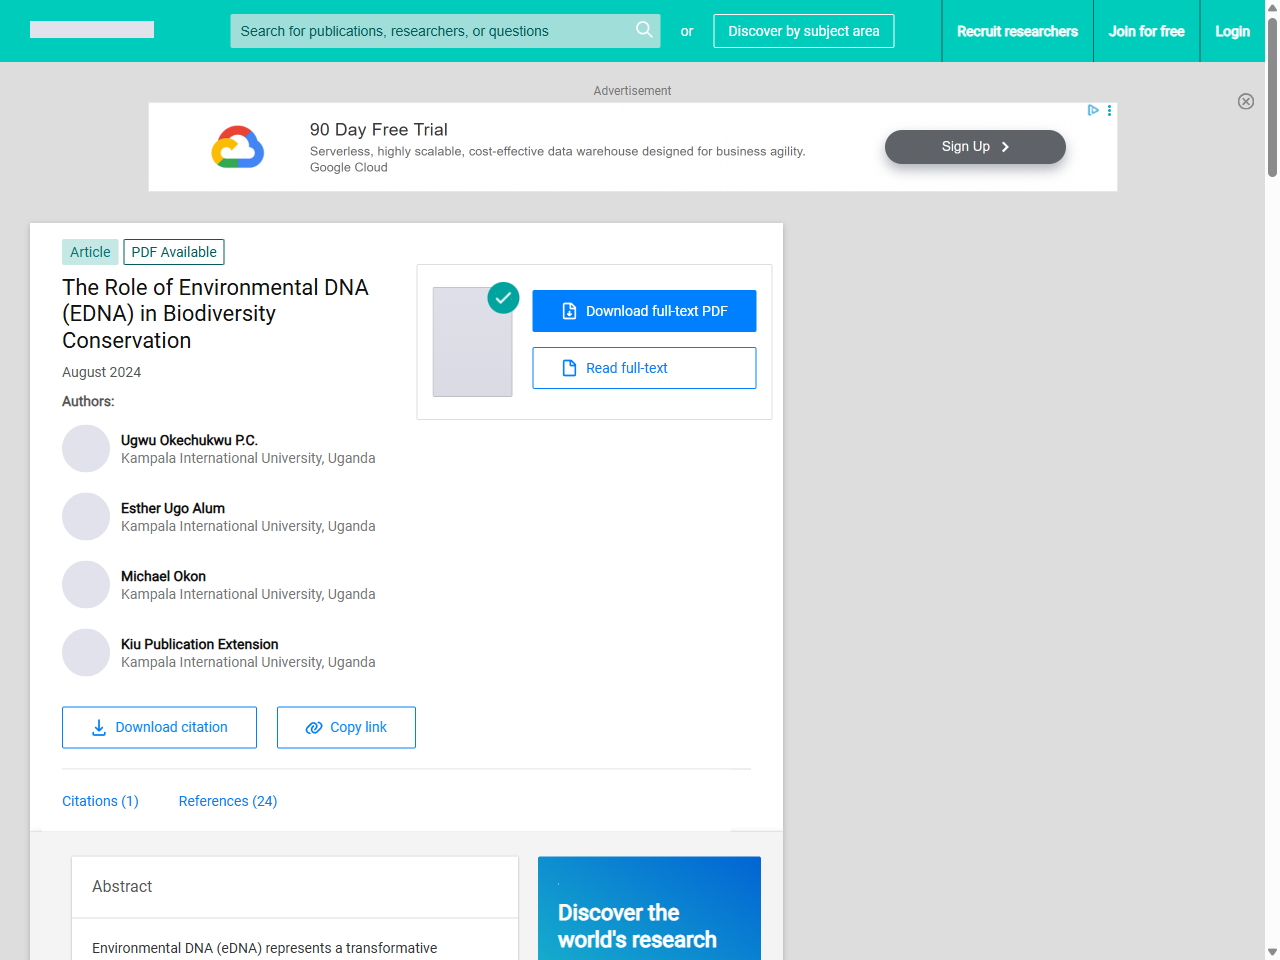
Task: Dismiss the advertisement with the circled X icon
Action: [x=1246, y=101]
